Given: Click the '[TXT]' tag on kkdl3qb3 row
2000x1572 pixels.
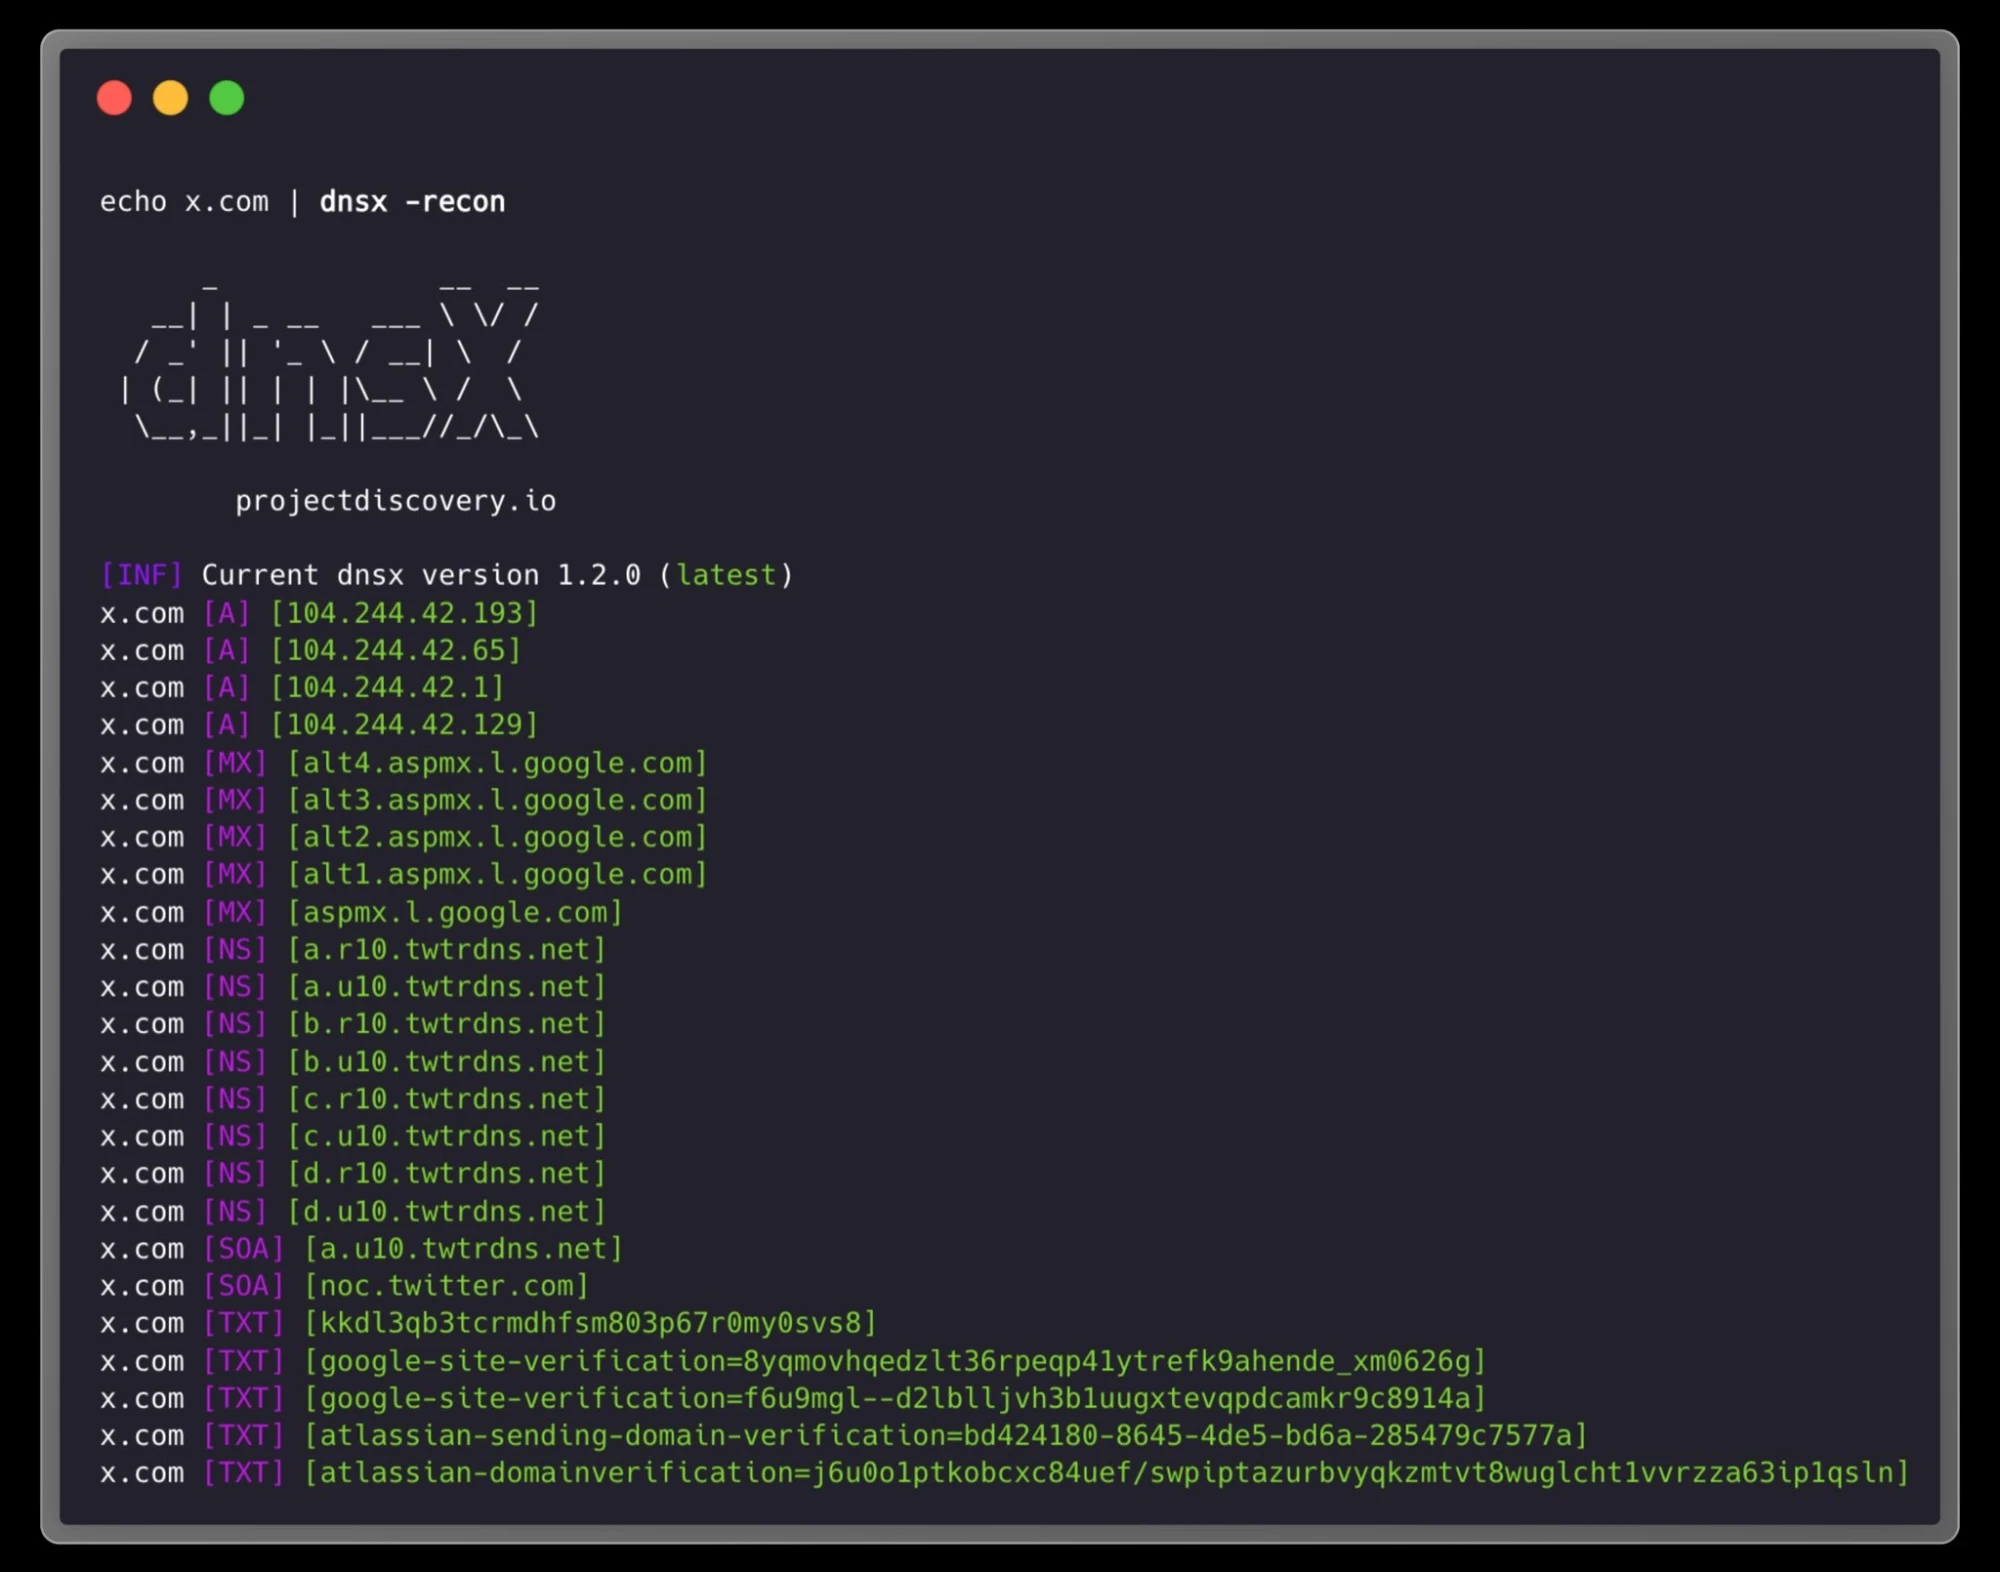Looking at the screenshot, I should tap(244, 1323).
